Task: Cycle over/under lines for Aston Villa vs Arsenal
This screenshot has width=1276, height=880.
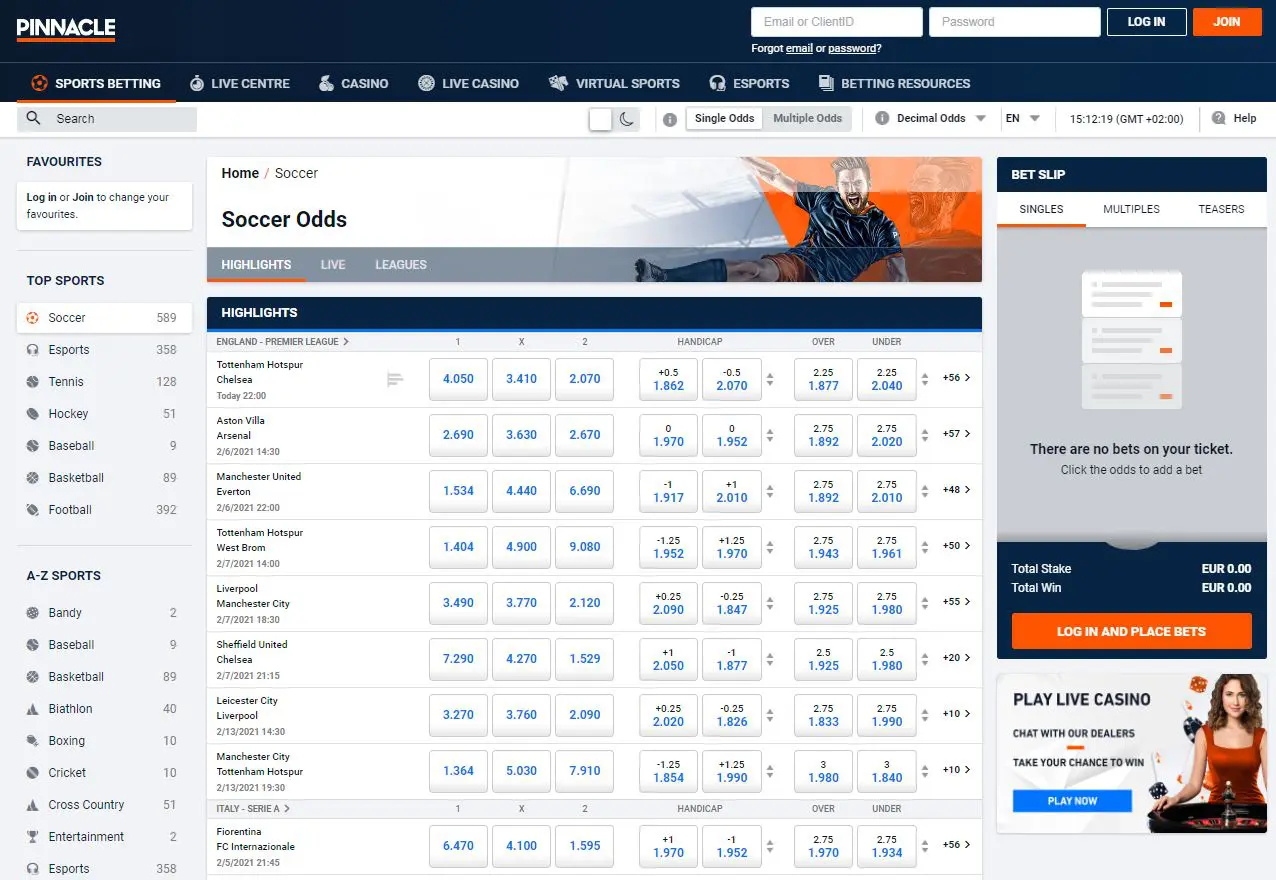Action: pyautogui.click(x=925, y=435)
